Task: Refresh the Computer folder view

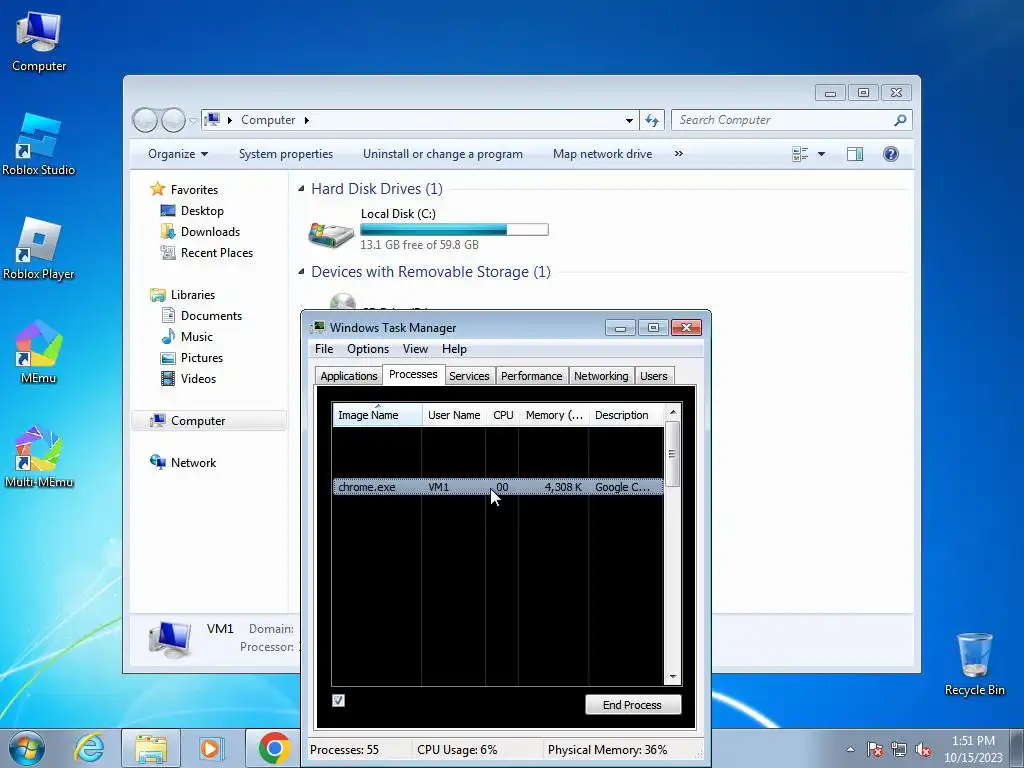Action: pyautogui.click(x=652, y=120)
